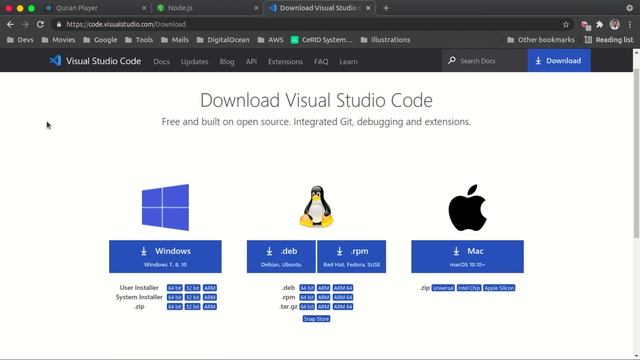
Task: Open the Reading list
Action: pos(609,40)
